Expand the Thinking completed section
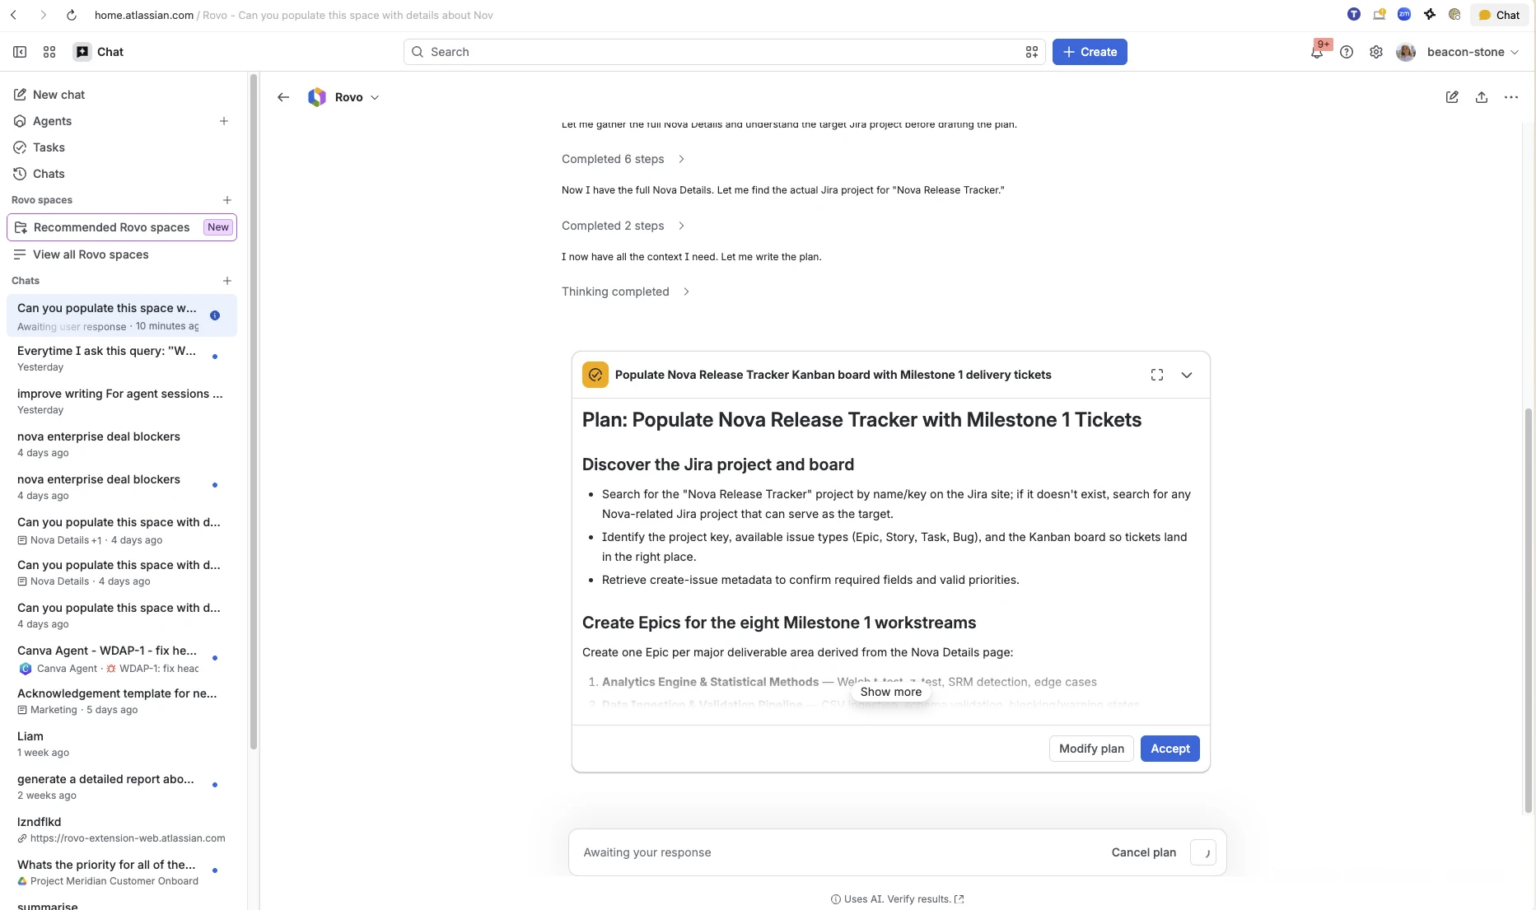This screenshot has width=1536, height=910. pos(625,292)
